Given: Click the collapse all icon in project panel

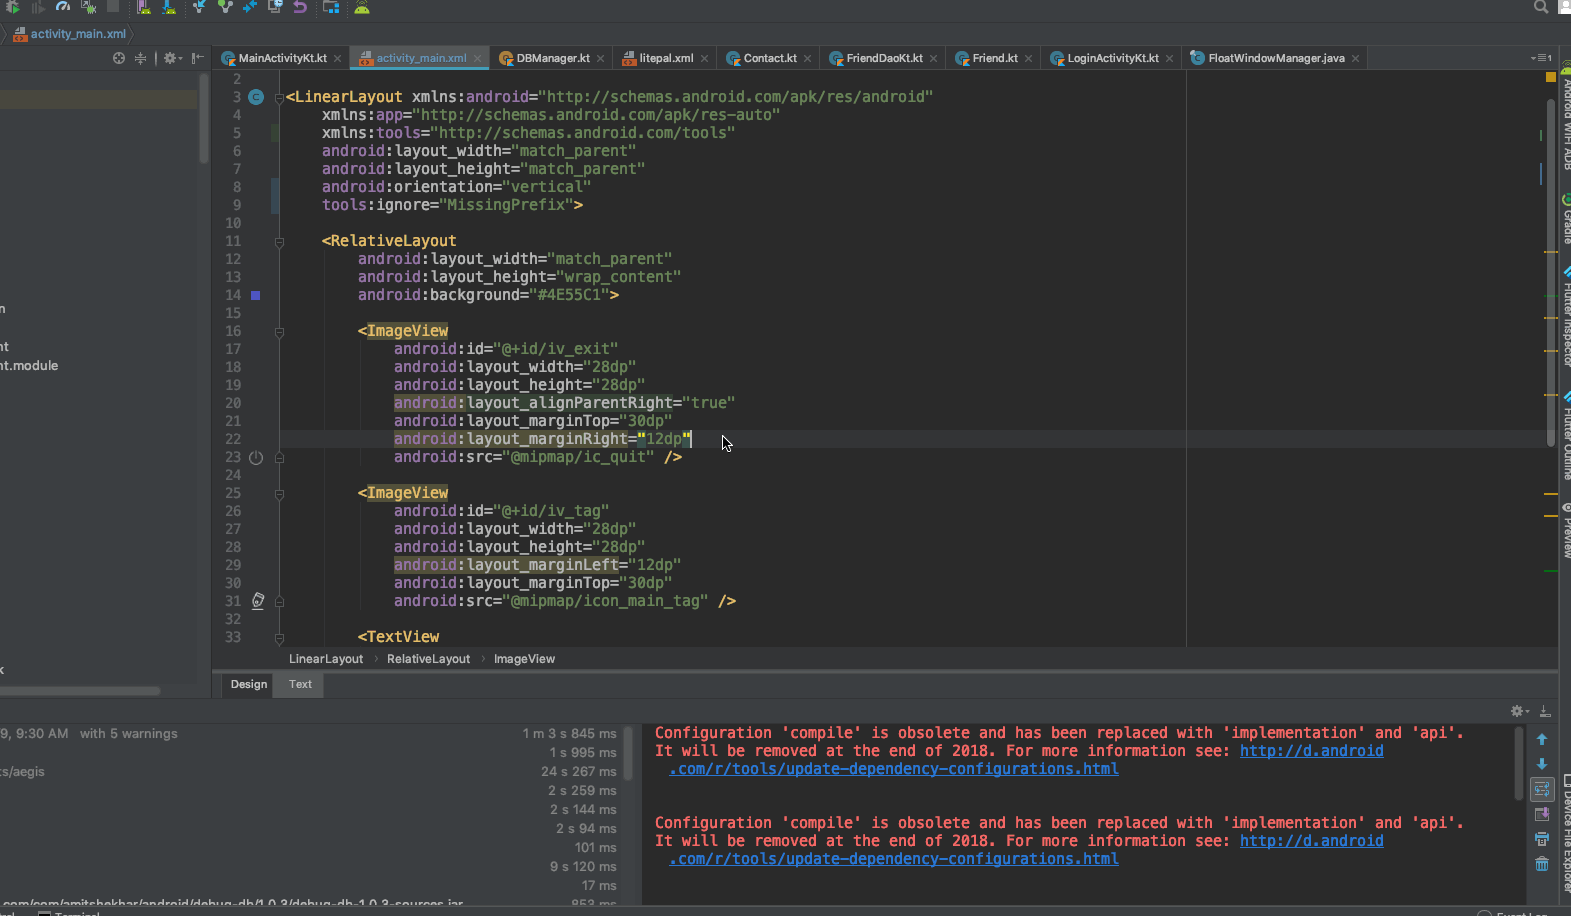Looking at the screenshot, I should click(x=140, y=58).
